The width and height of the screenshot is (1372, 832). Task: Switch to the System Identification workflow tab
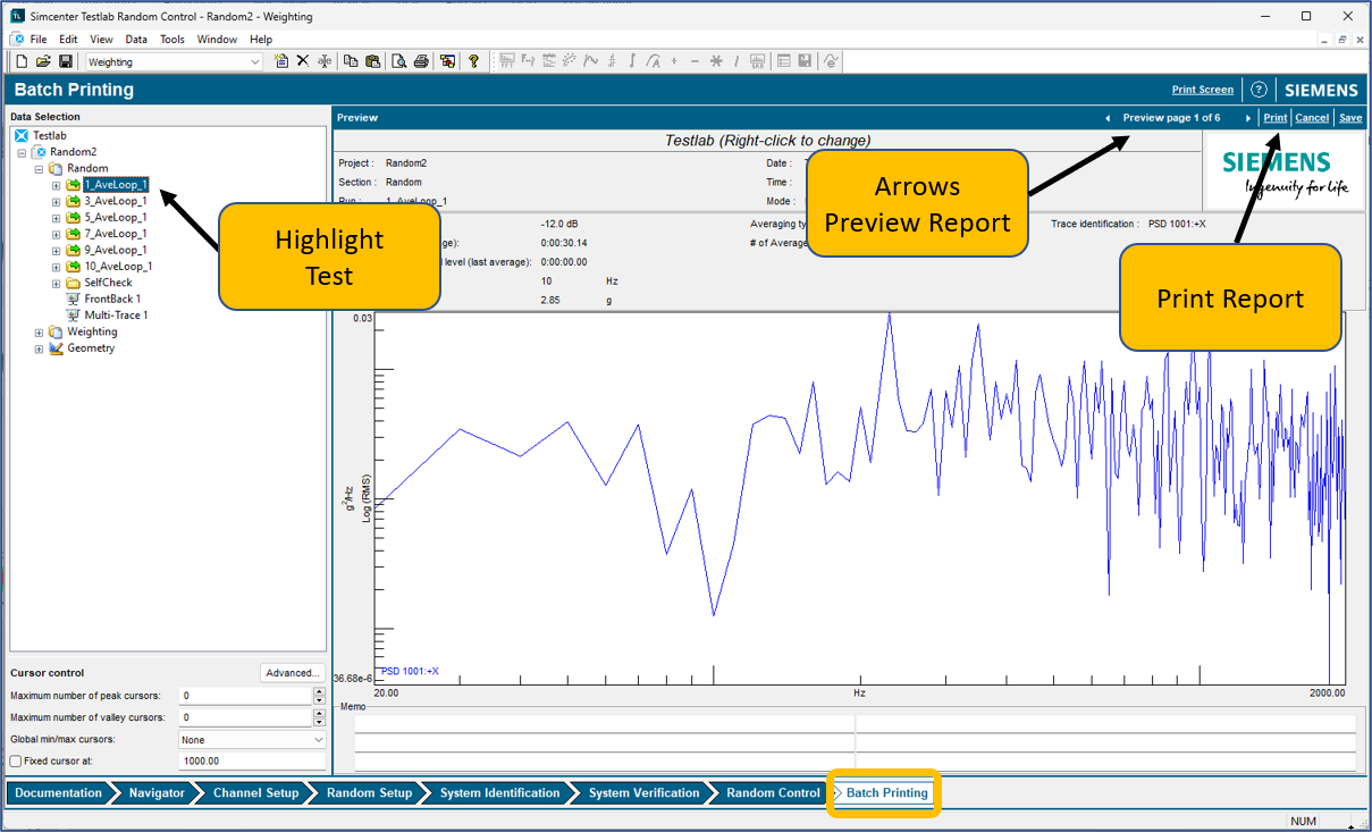(x=500, y=793)
